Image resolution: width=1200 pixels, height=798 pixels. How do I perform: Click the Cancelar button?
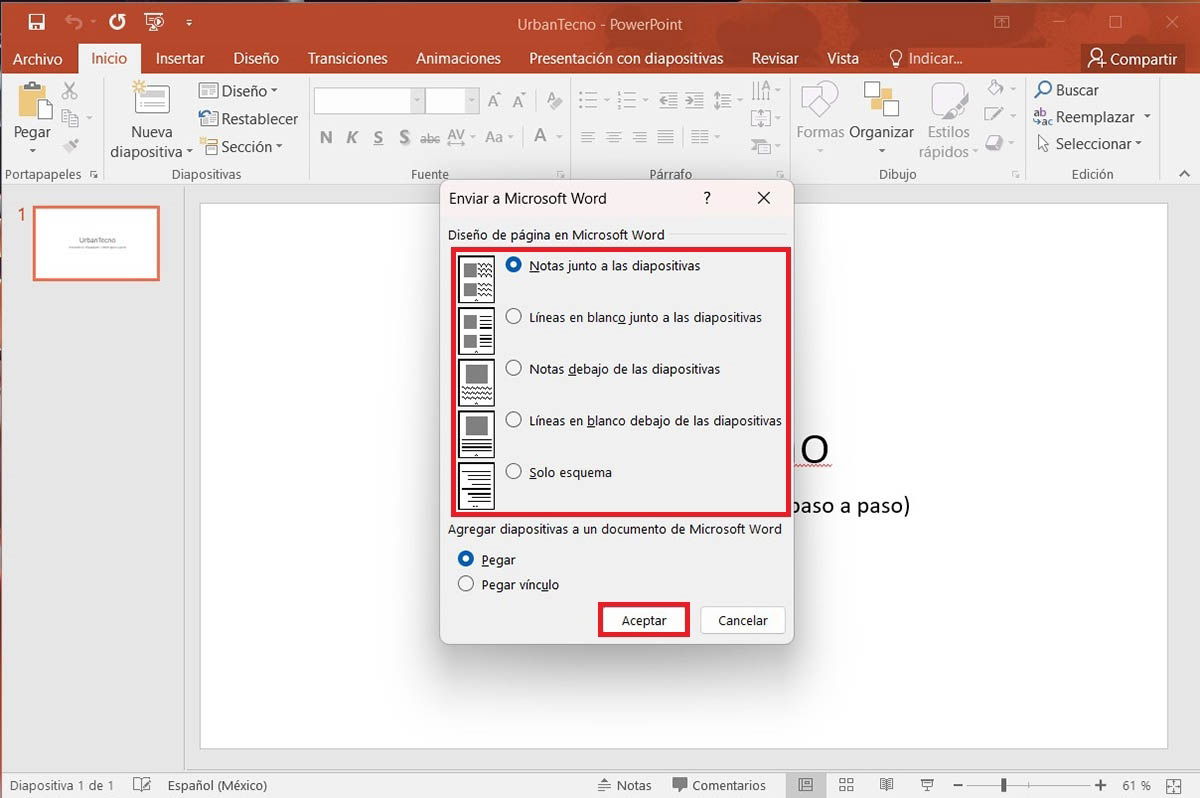pos(742,620)
